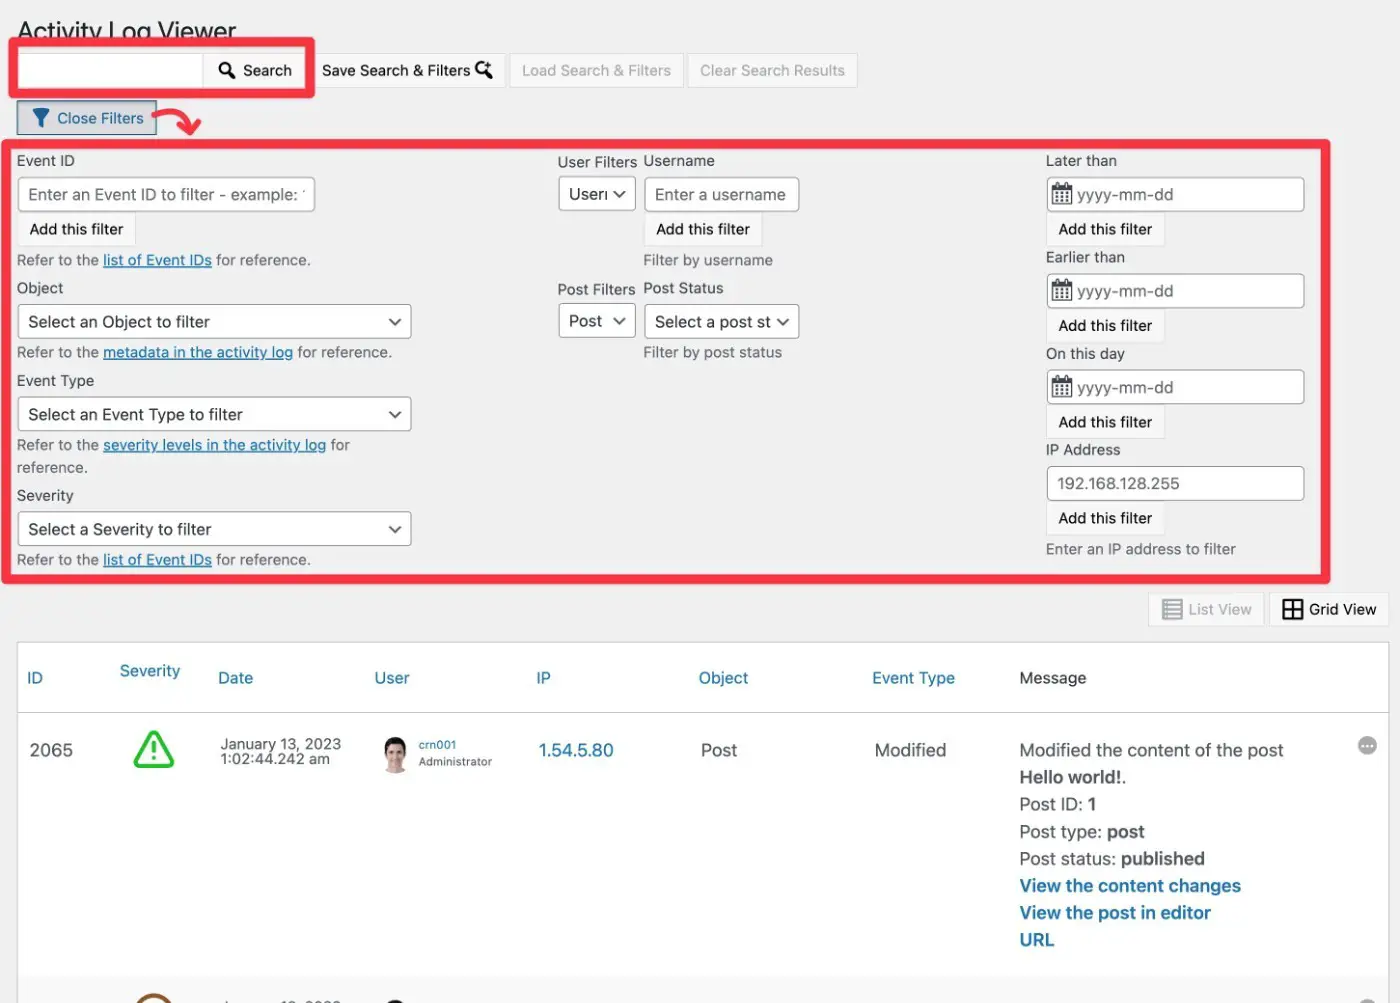This screenshot has height=1003, width=1400.
Task: Expand the Select an Object to filter dropdown
Action: tap(214, 322)
